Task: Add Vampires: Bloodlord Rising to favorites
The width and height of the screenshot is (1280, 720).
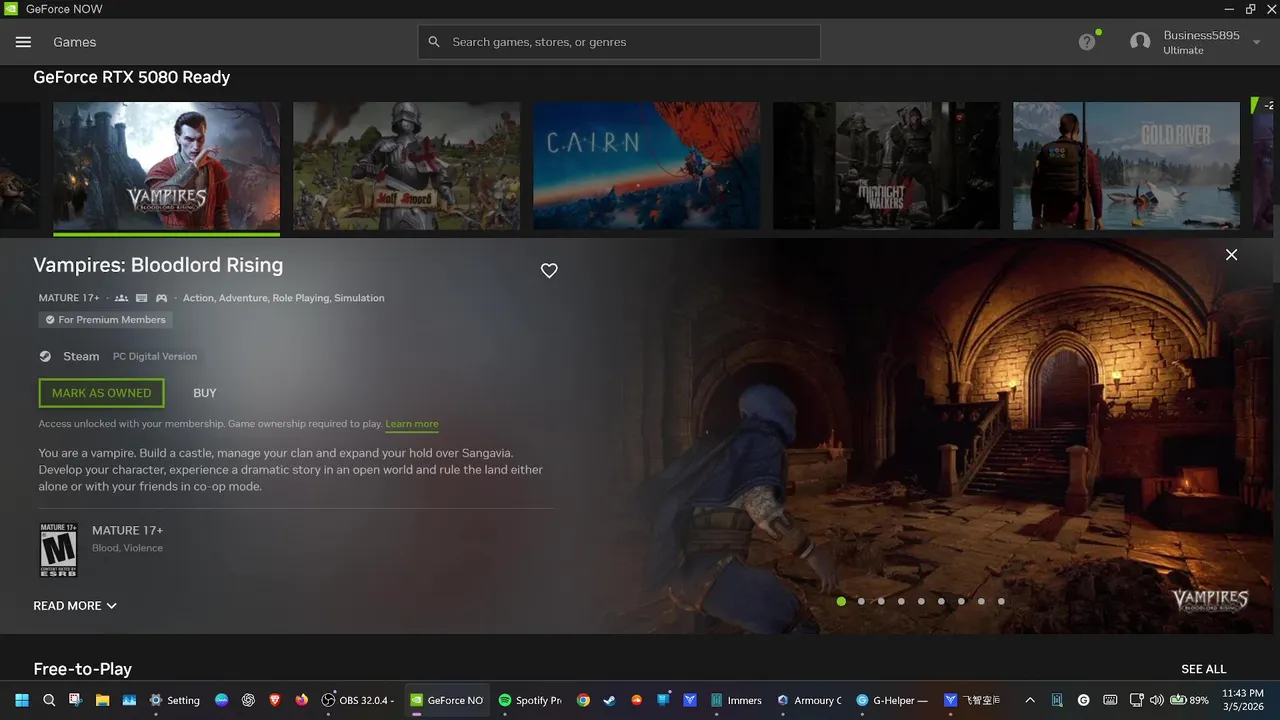Action: [x=549, y=270]
